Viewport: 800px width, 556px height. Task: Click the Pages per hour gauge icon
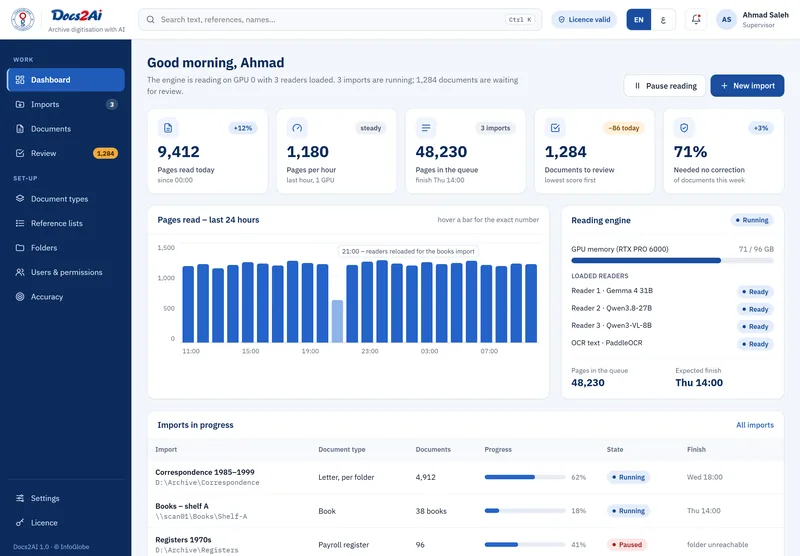(x=297, y=128)
